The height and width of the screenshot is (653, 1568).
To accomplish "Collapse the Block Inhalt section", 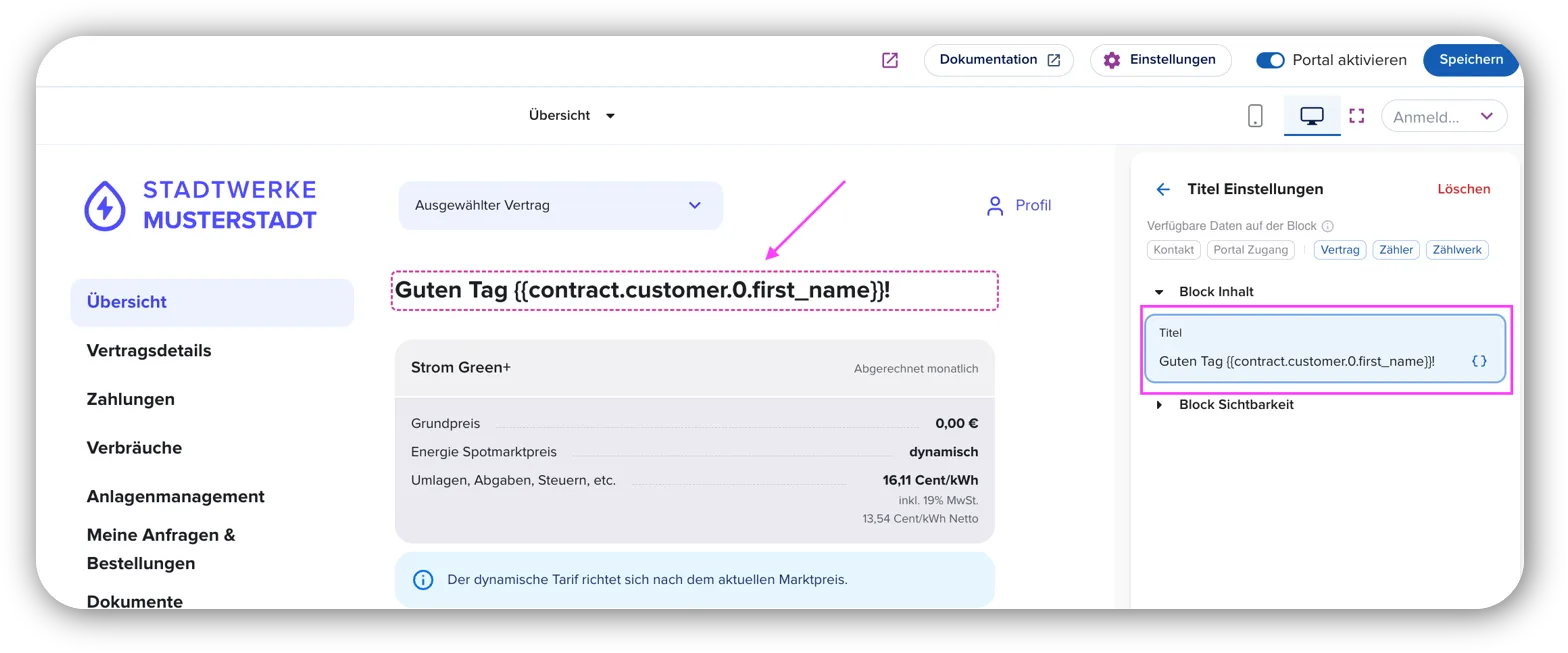I will point(1206,292).
